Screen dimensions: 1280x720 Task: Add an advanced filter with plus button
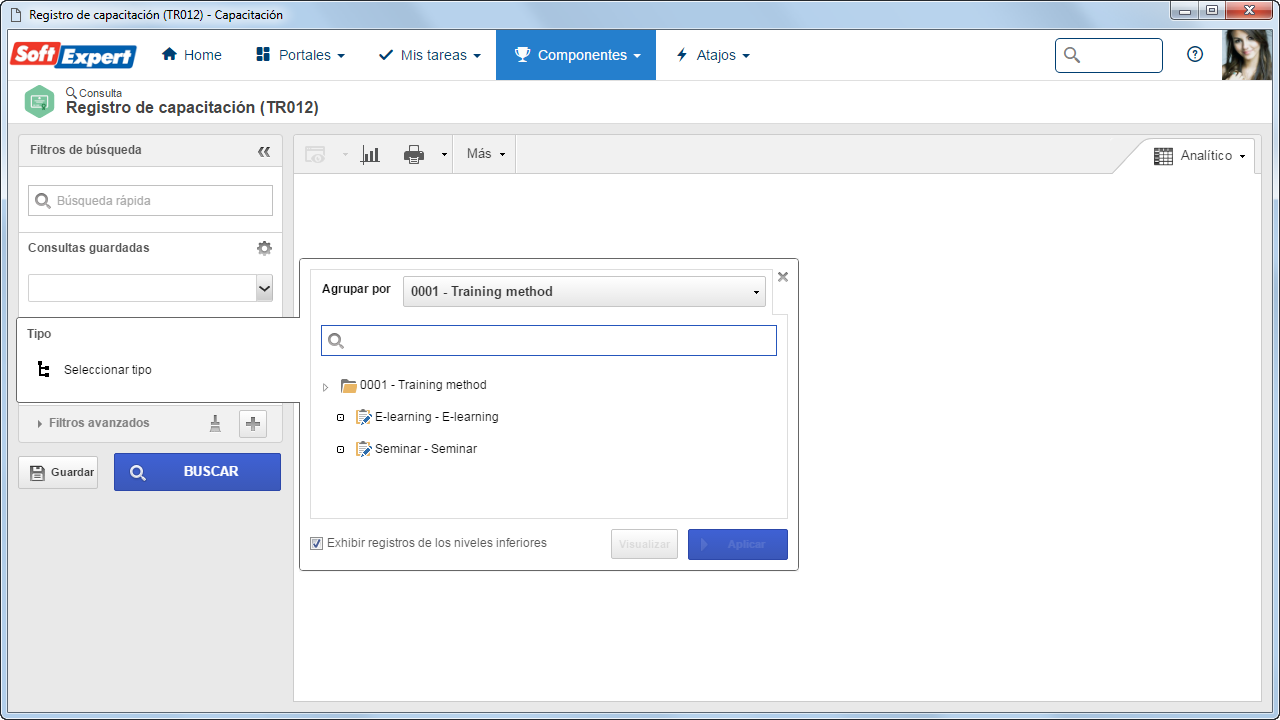coord(253,424)
